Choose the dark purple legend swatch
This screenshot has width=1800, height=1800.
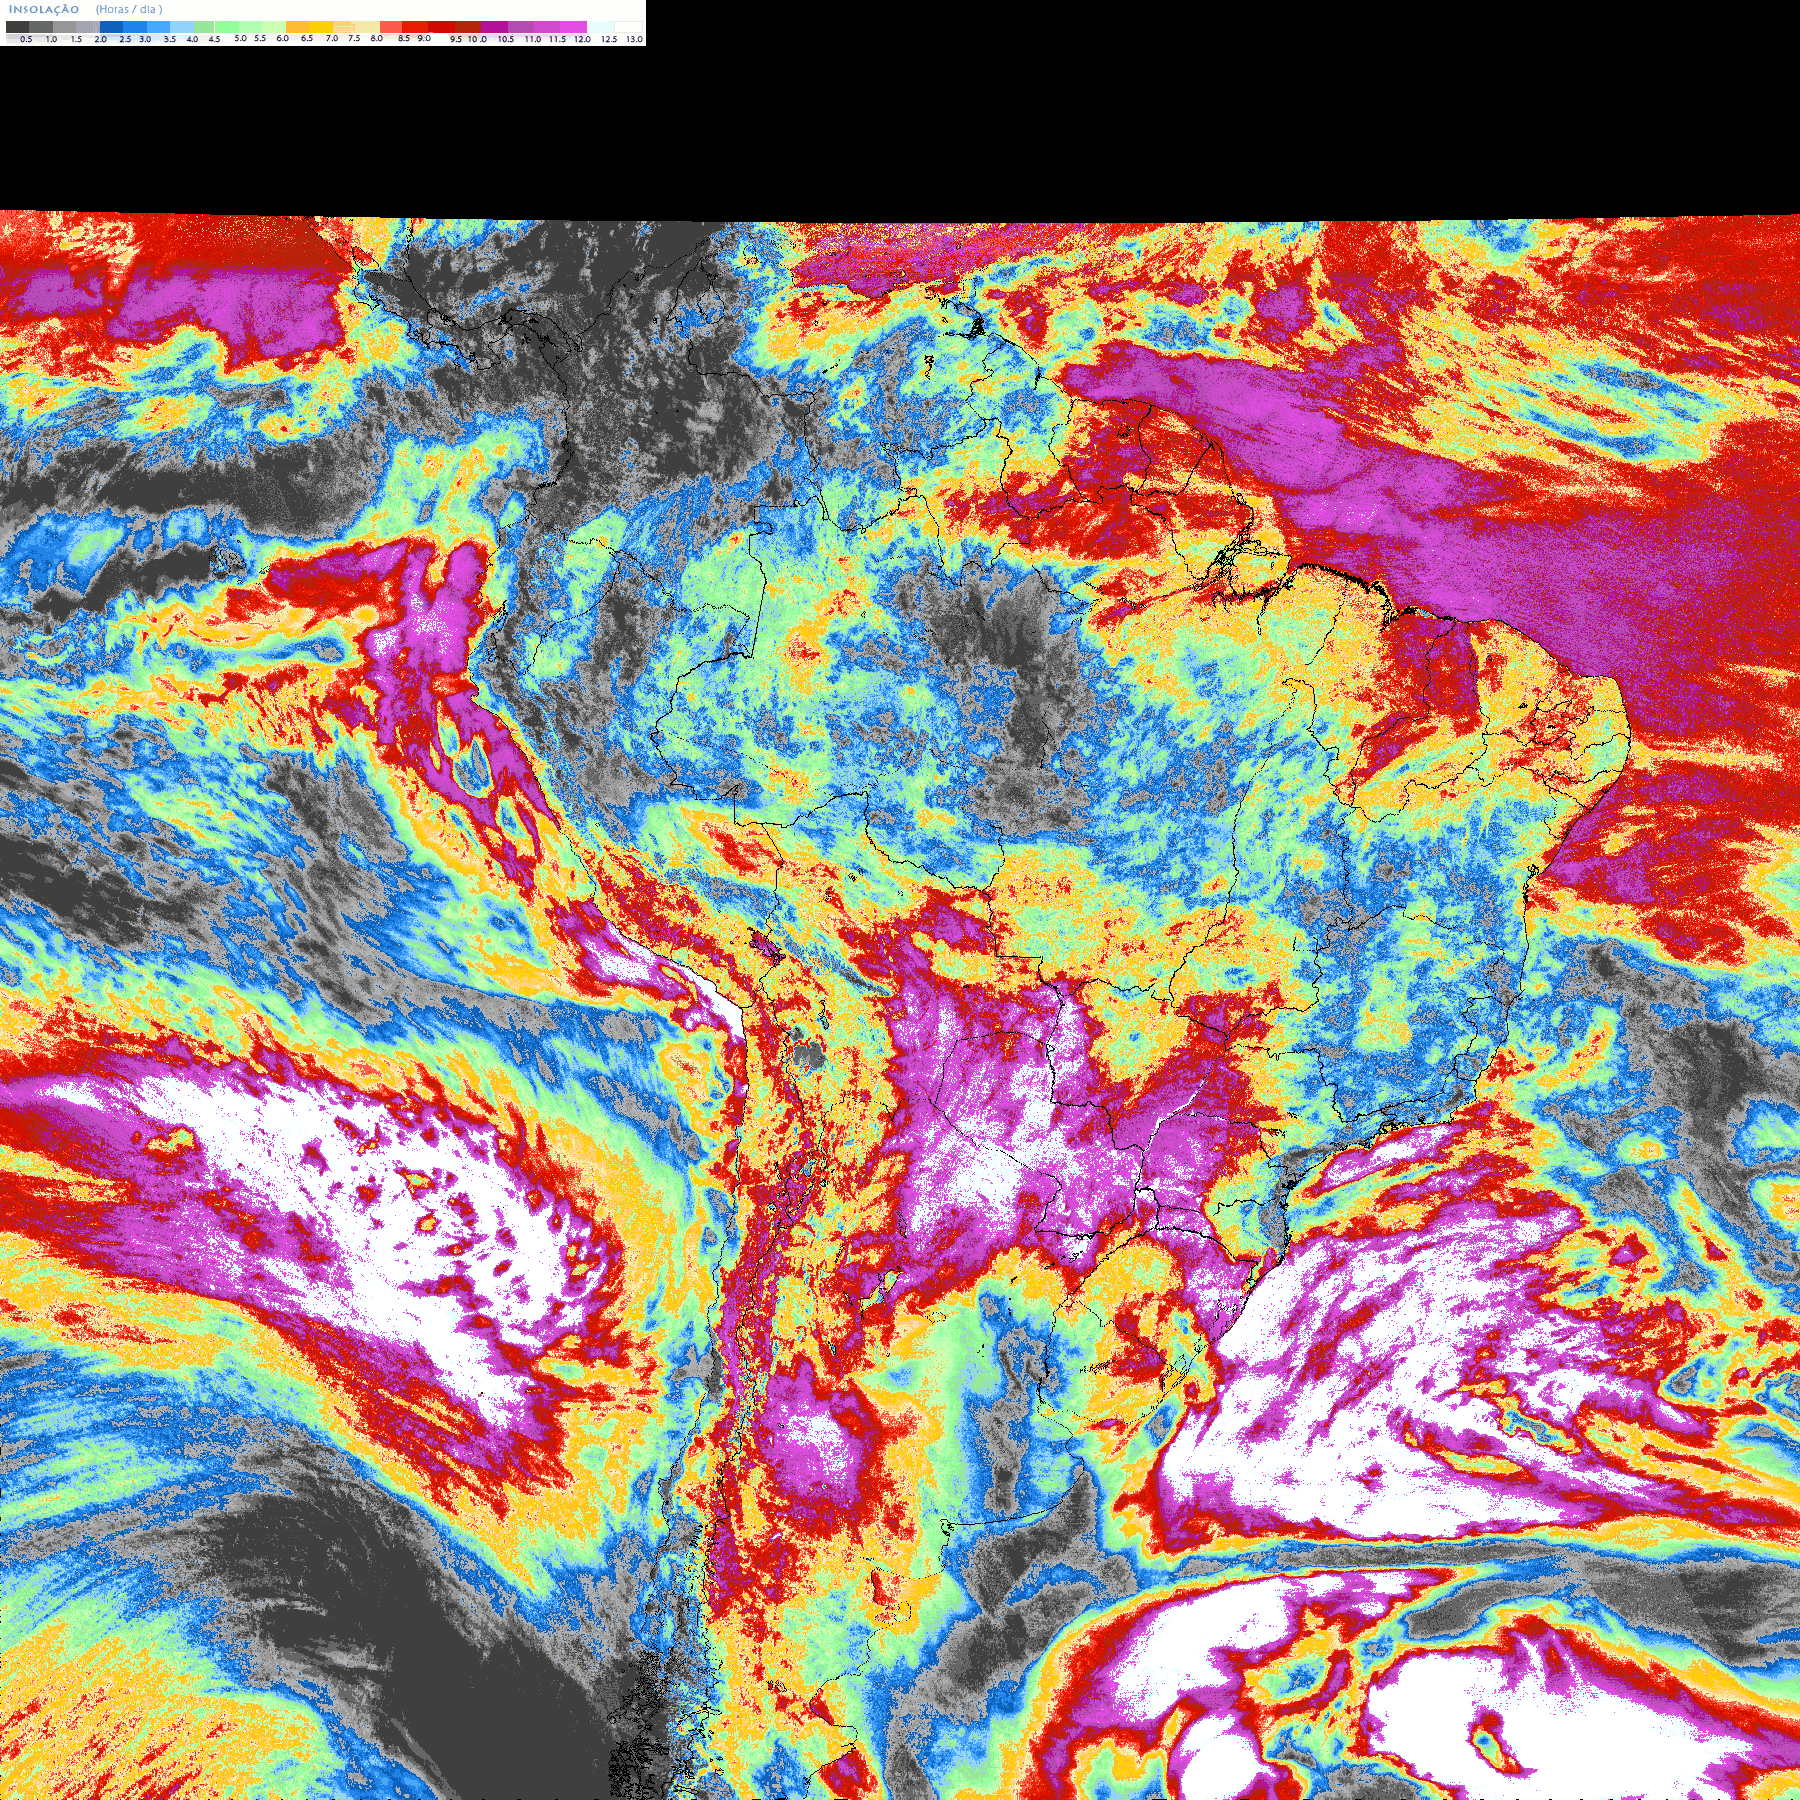[x=494, y=27]
